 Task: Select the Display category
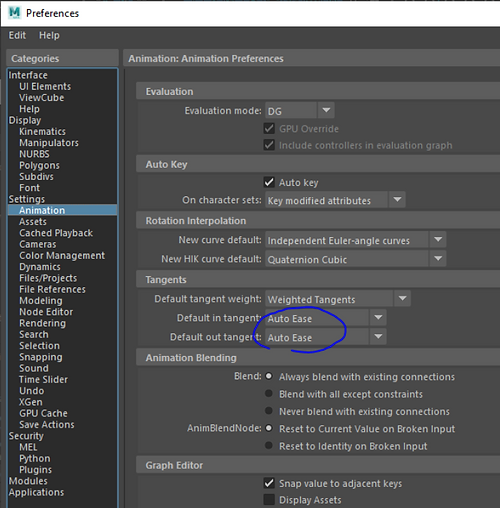pos(25,120)
